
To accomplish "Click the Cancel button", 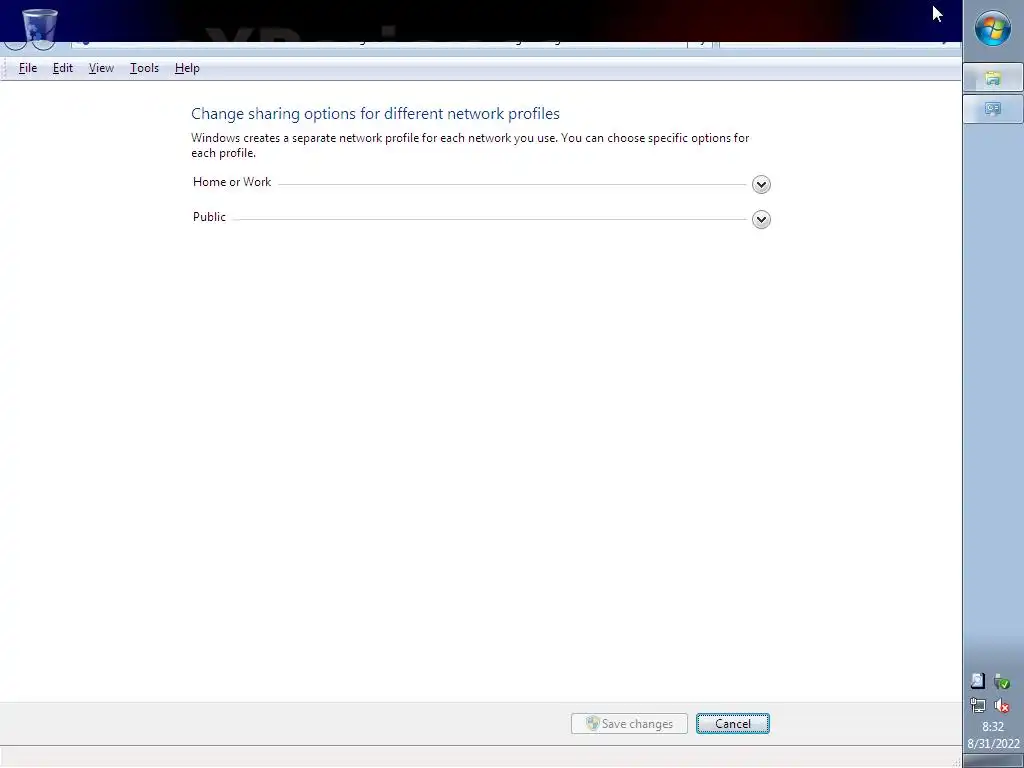I will (x=733, y=724).
